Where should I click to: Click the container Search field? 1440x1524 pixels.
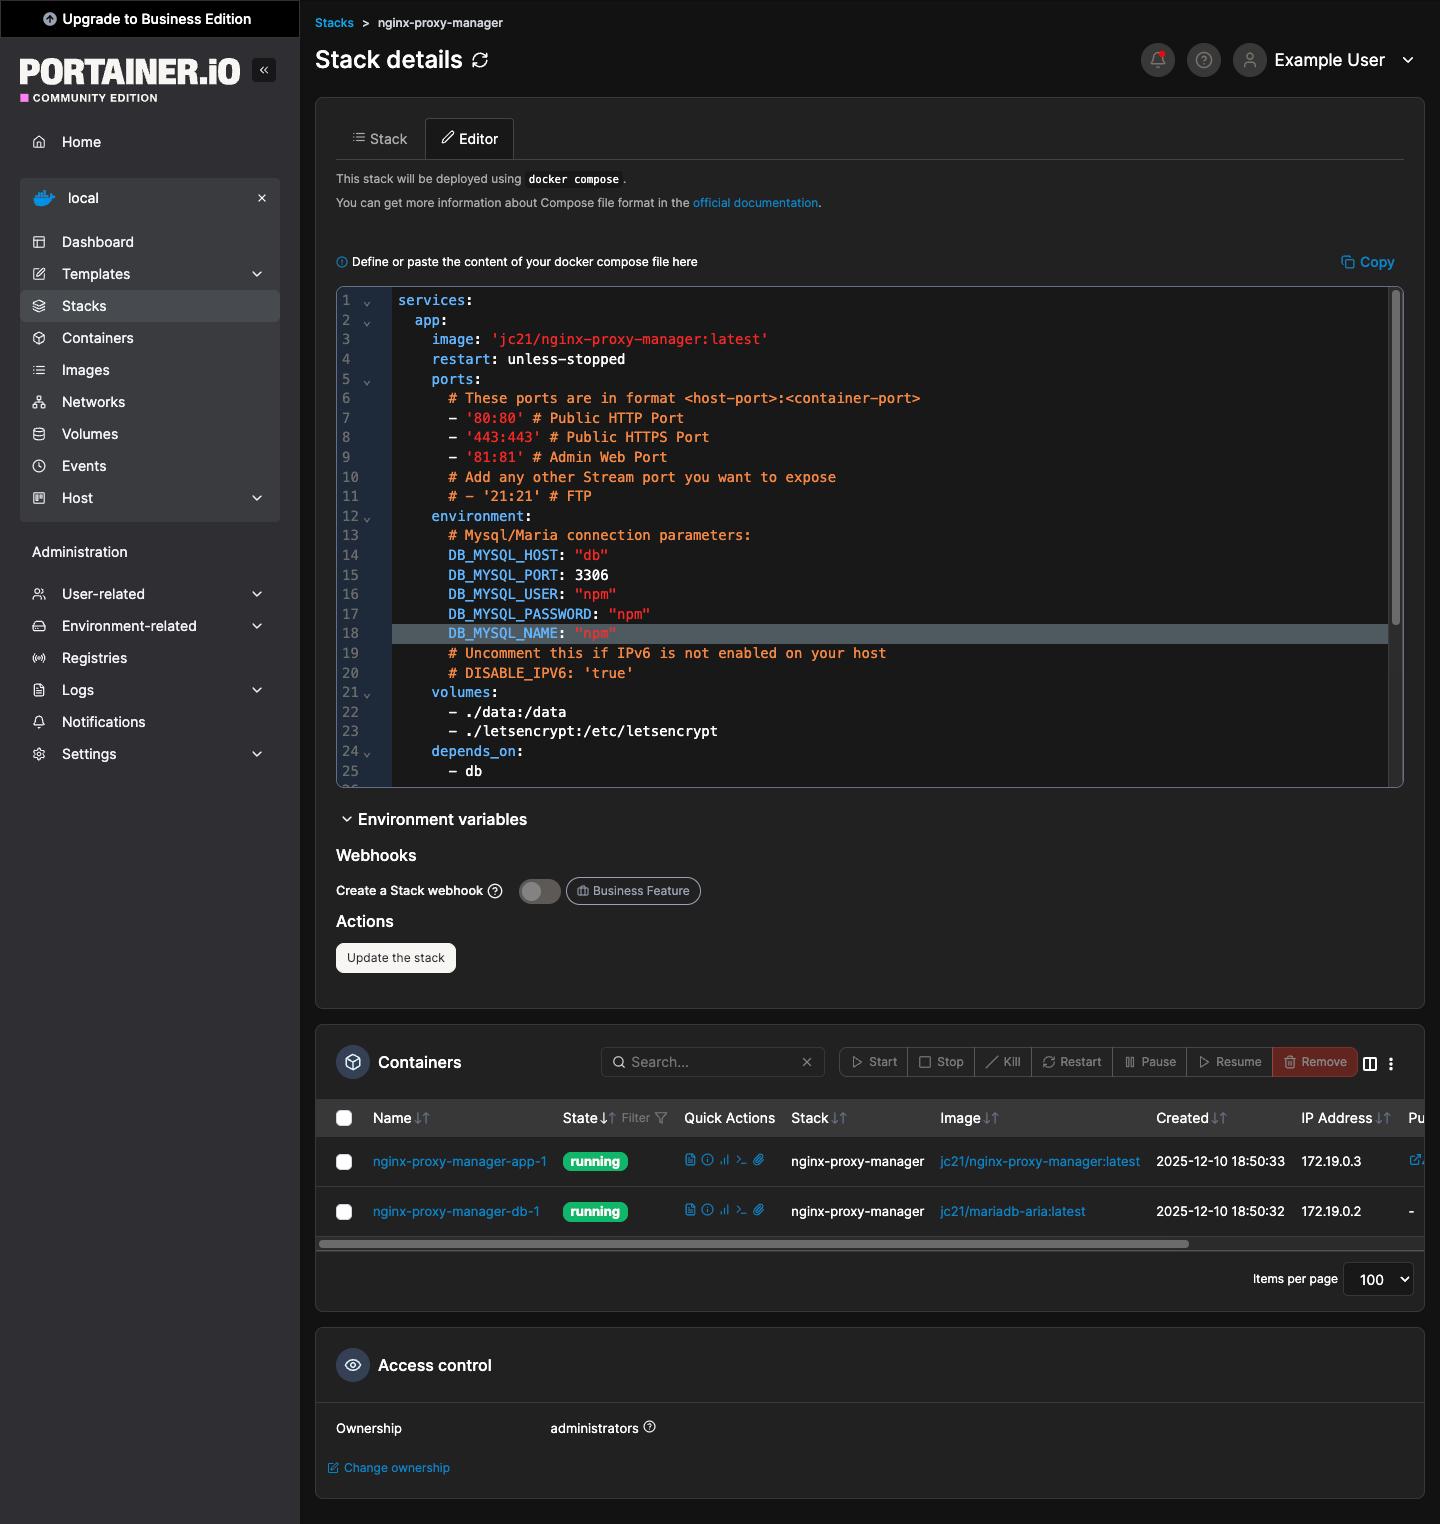pos(710,1061)
